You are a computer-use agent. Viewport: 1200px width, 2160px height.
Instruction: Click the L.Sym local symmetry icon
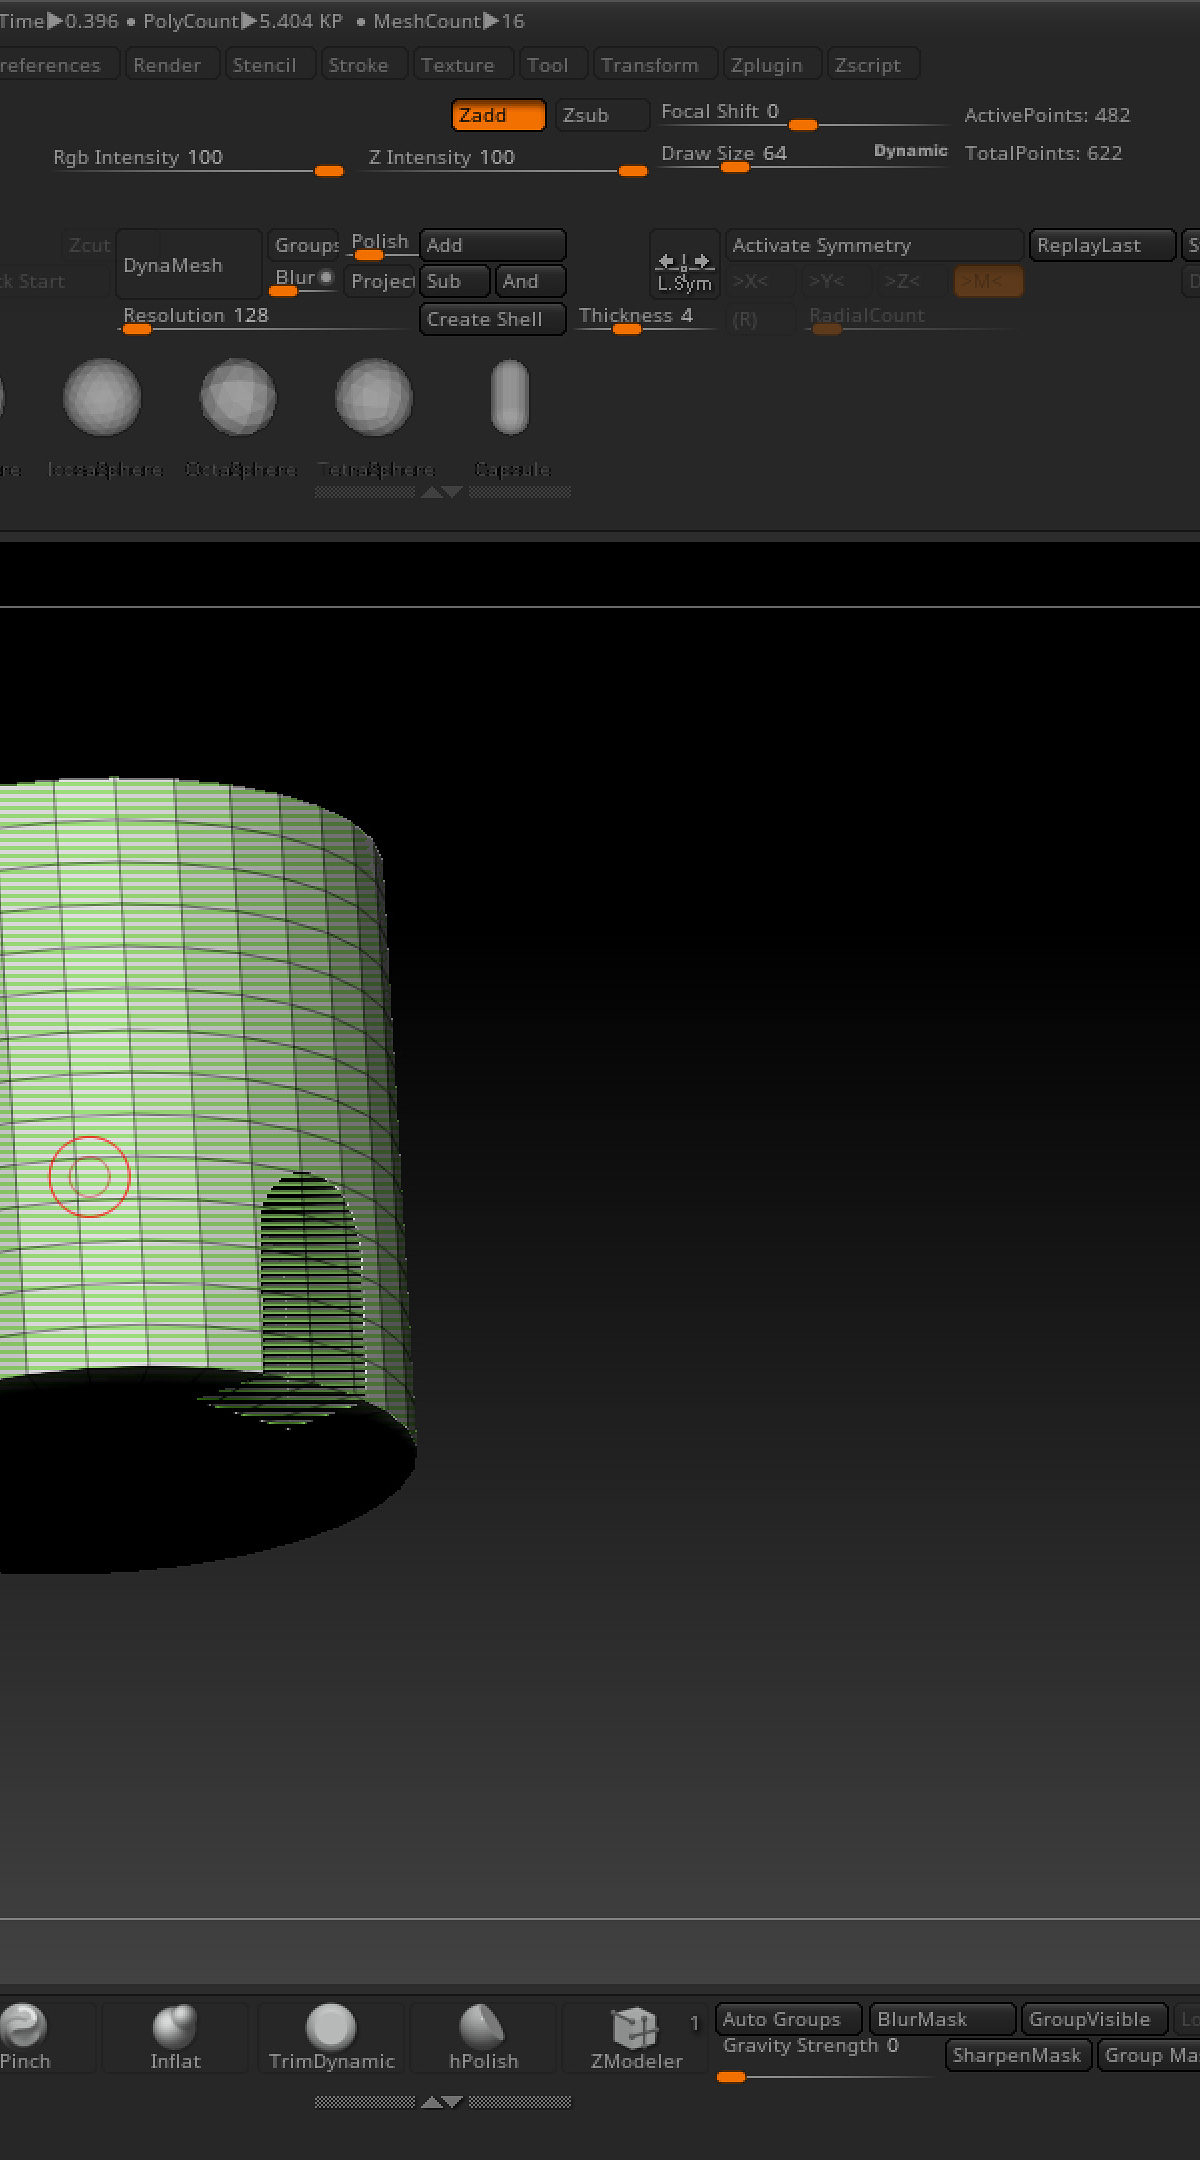684,265
